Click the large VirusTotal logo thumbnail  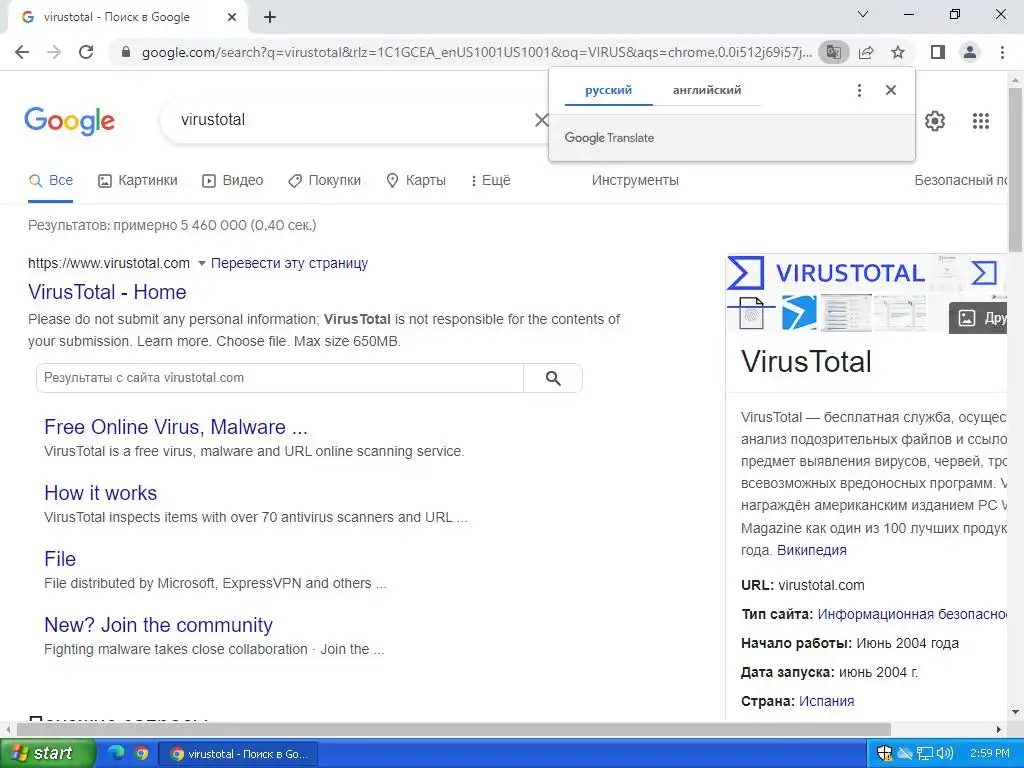pyautogui.click(x=826, y=273)
